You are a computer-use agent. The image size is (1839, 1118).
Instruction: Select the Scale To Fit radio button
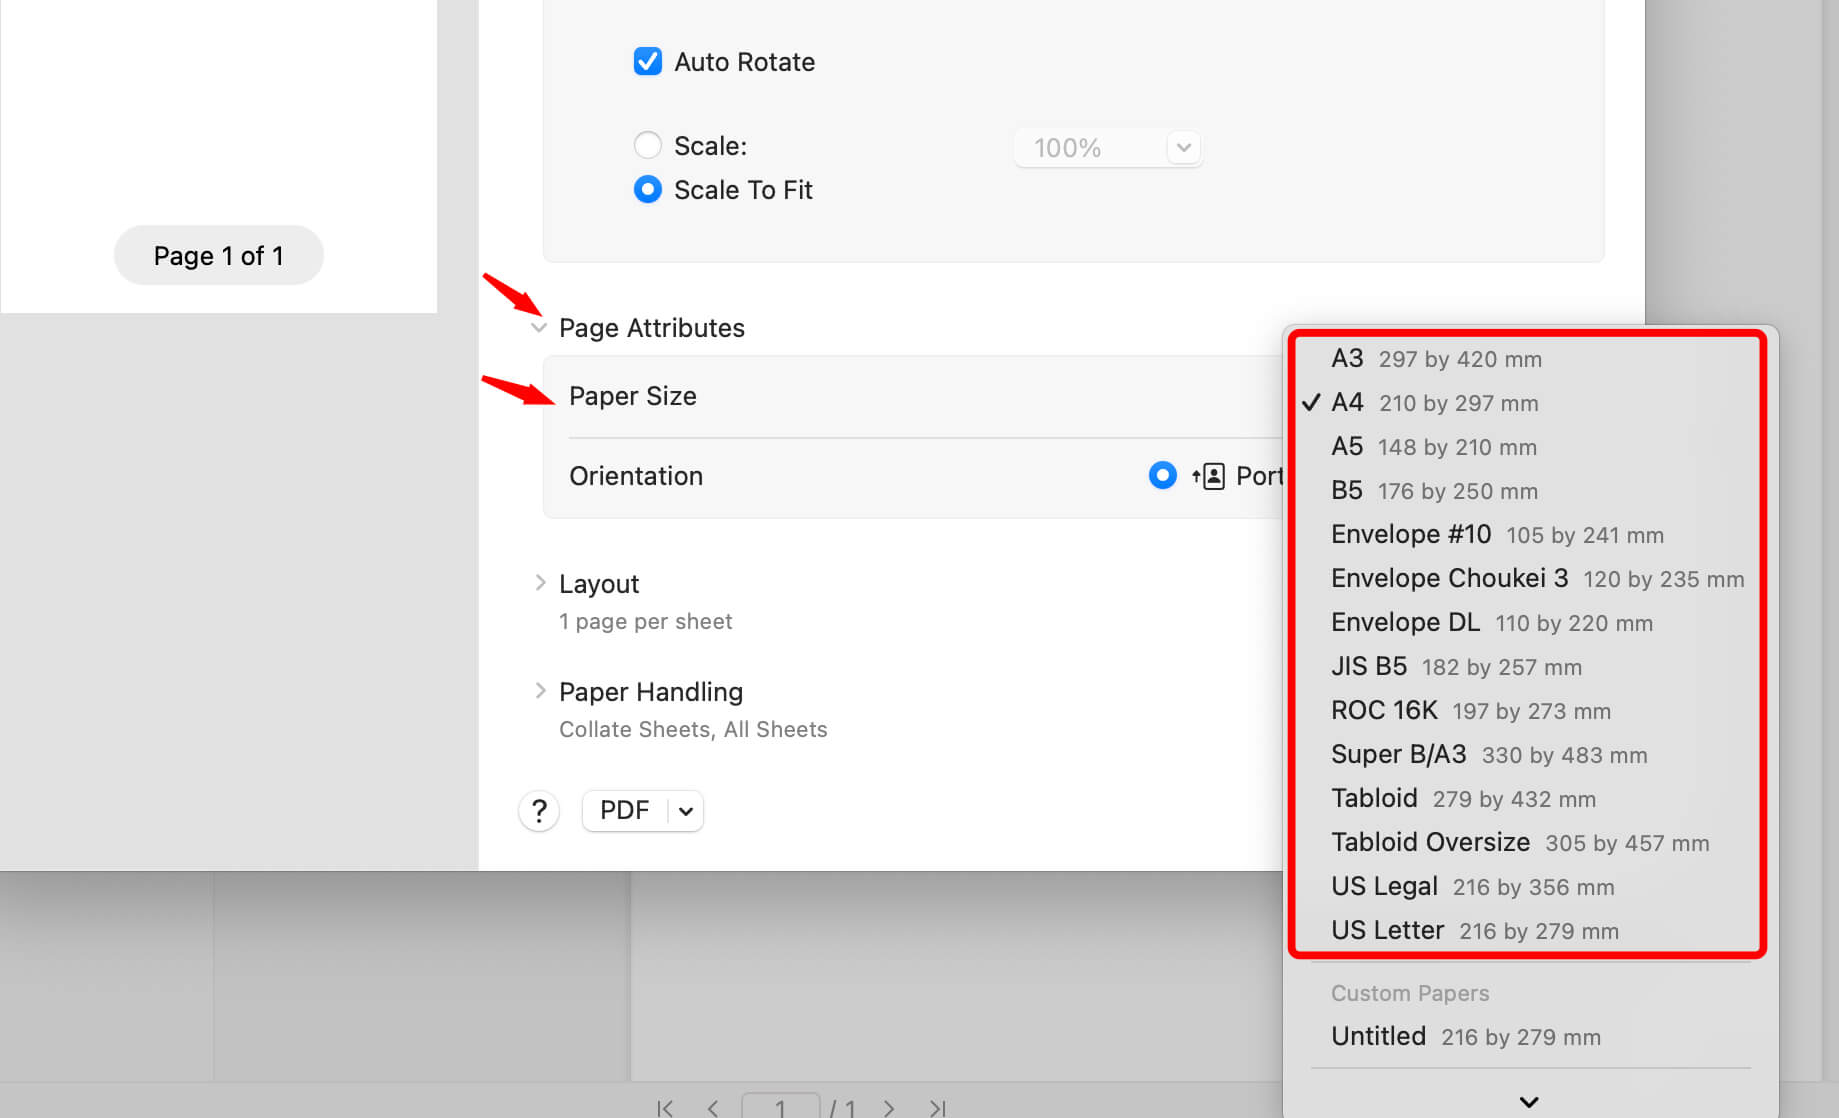tap(648, 189)
